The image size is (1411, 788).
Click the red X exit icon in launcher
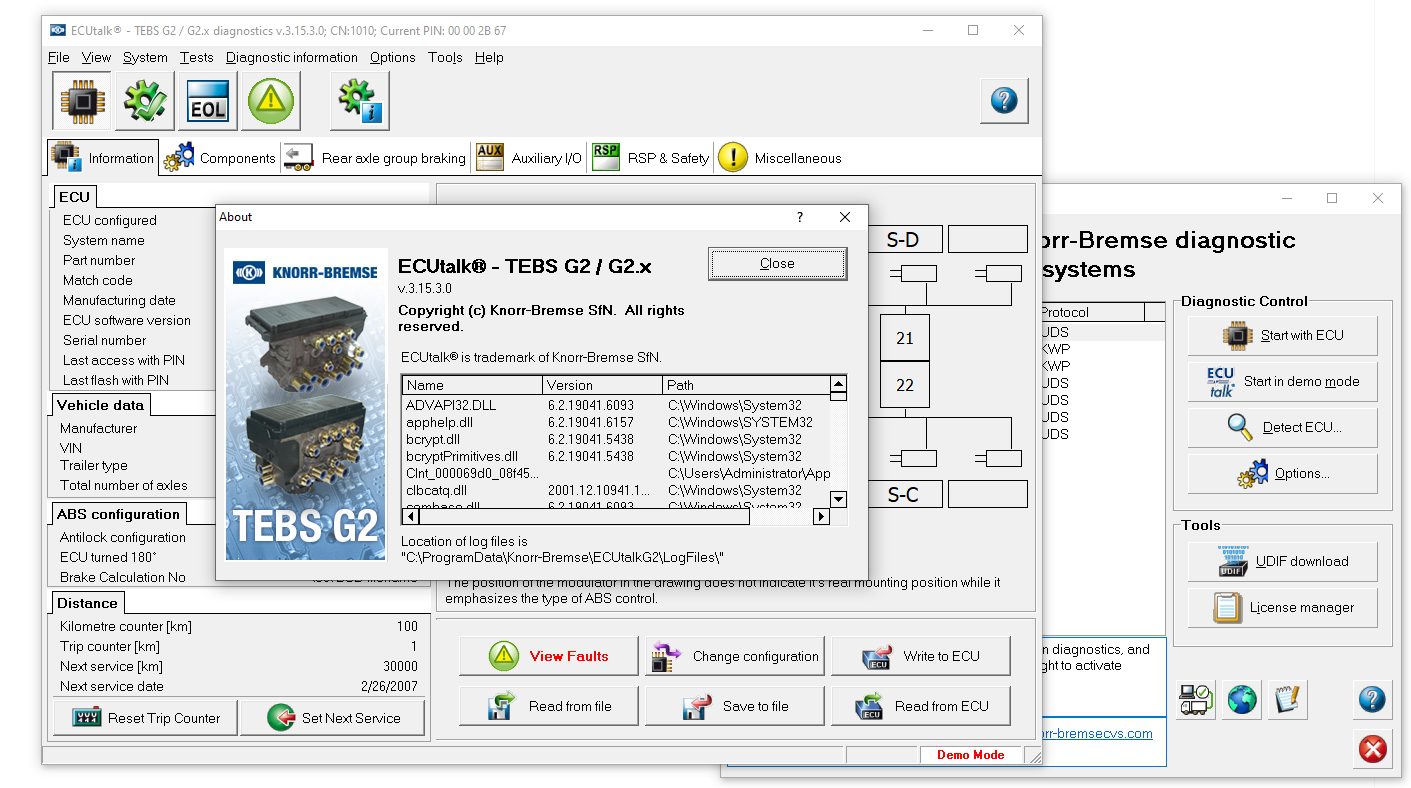1374,748
